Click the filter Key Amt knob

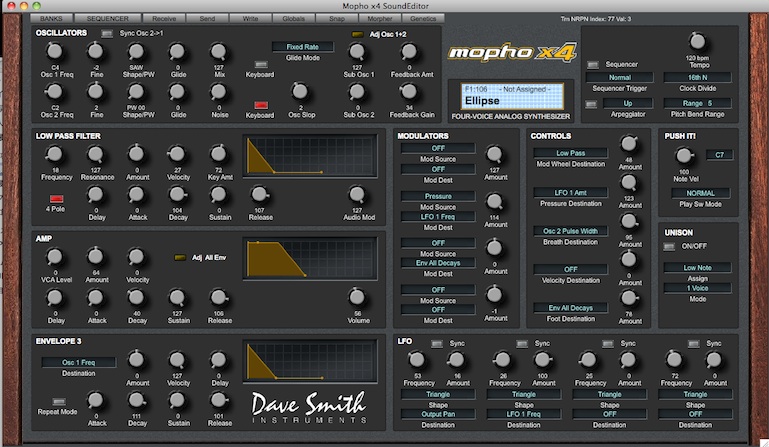pos(218,154)
